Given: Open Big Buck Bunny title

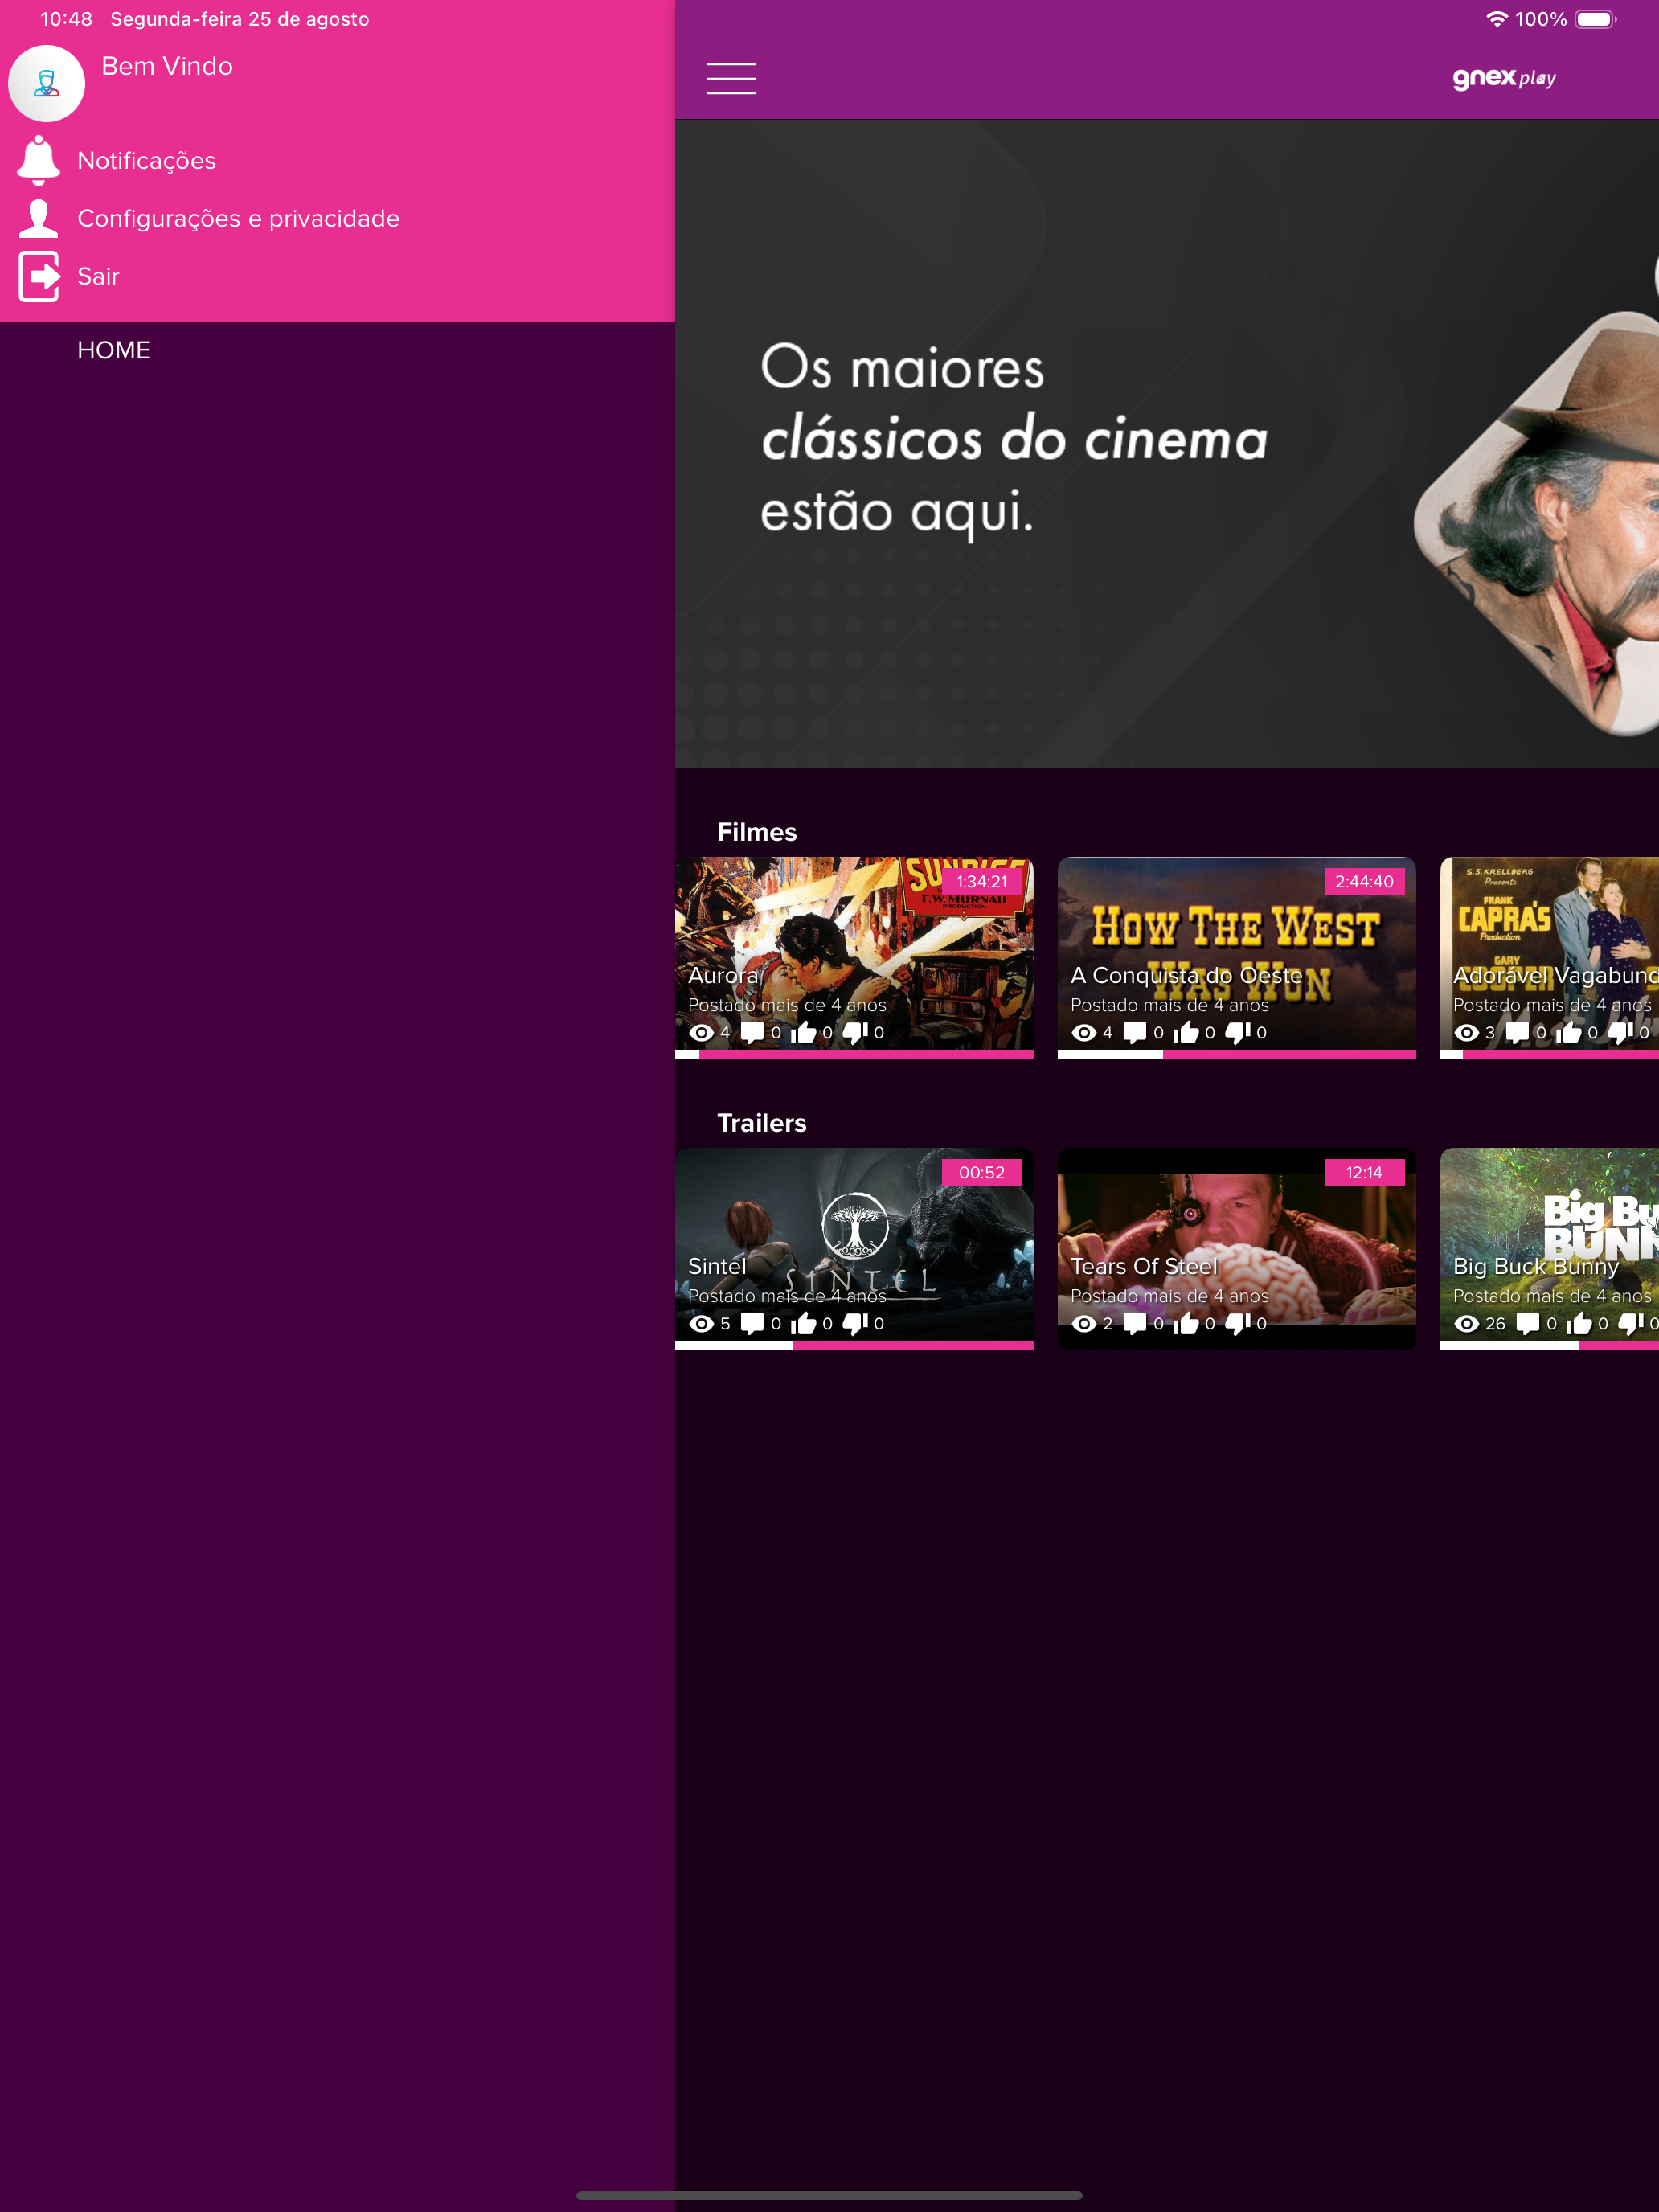Looking at the screenshot, I should tap(1535, 1266).
